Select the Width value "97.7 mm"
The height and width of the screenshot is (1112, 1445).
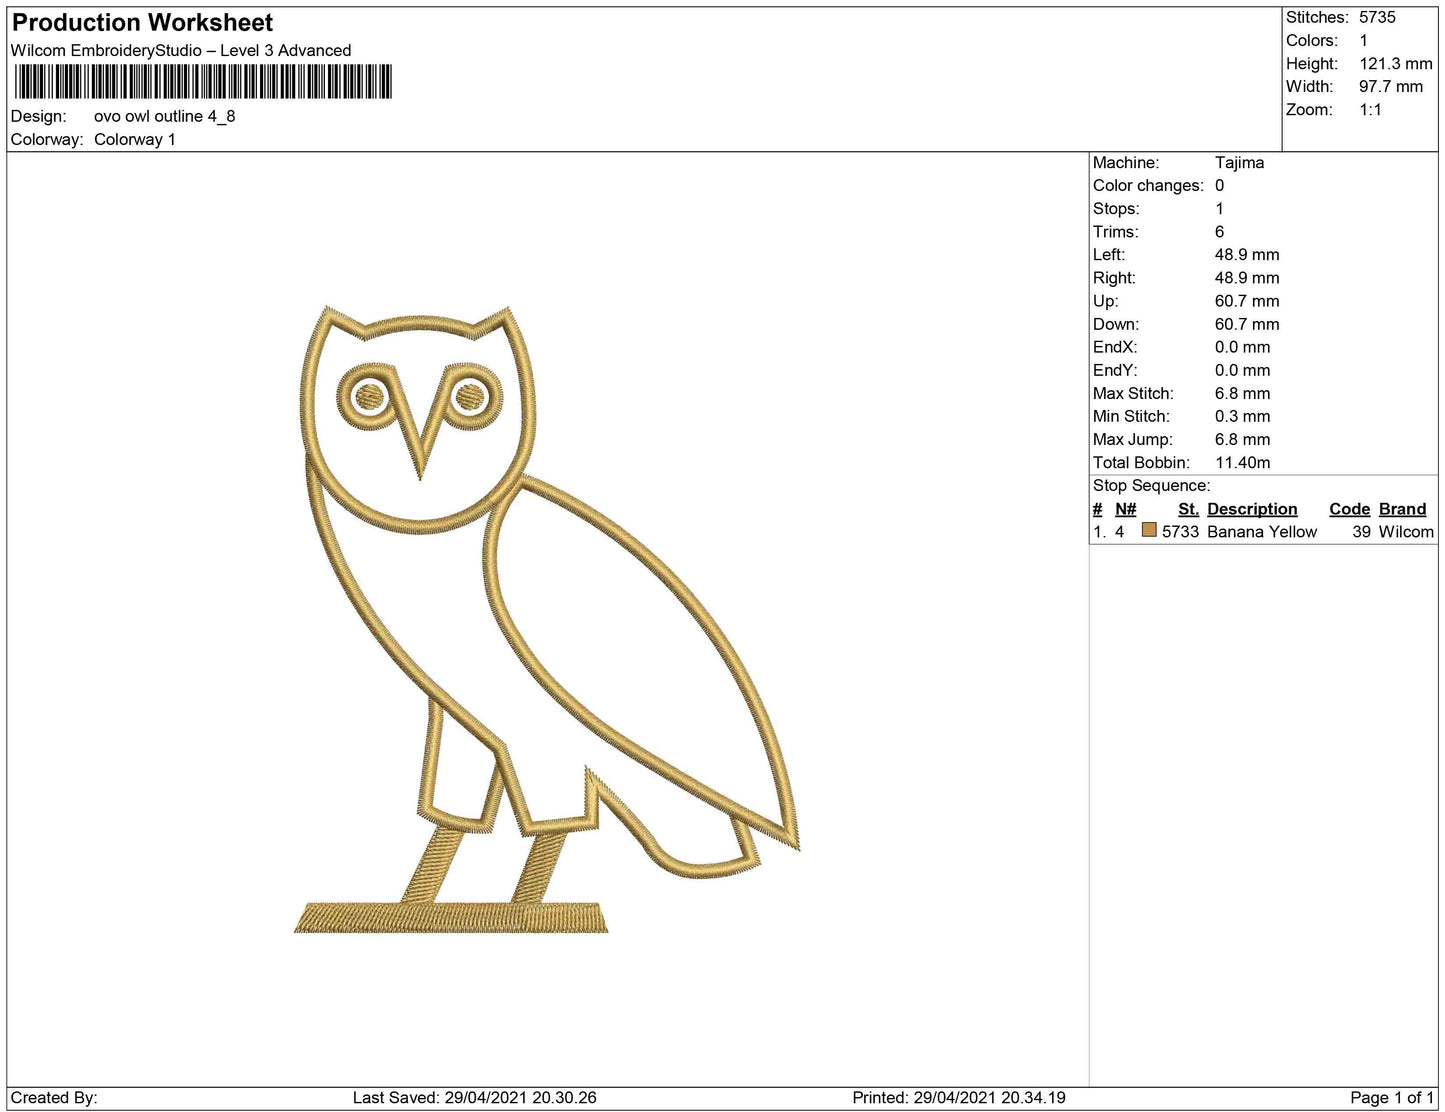click(x=1391, y=86)
